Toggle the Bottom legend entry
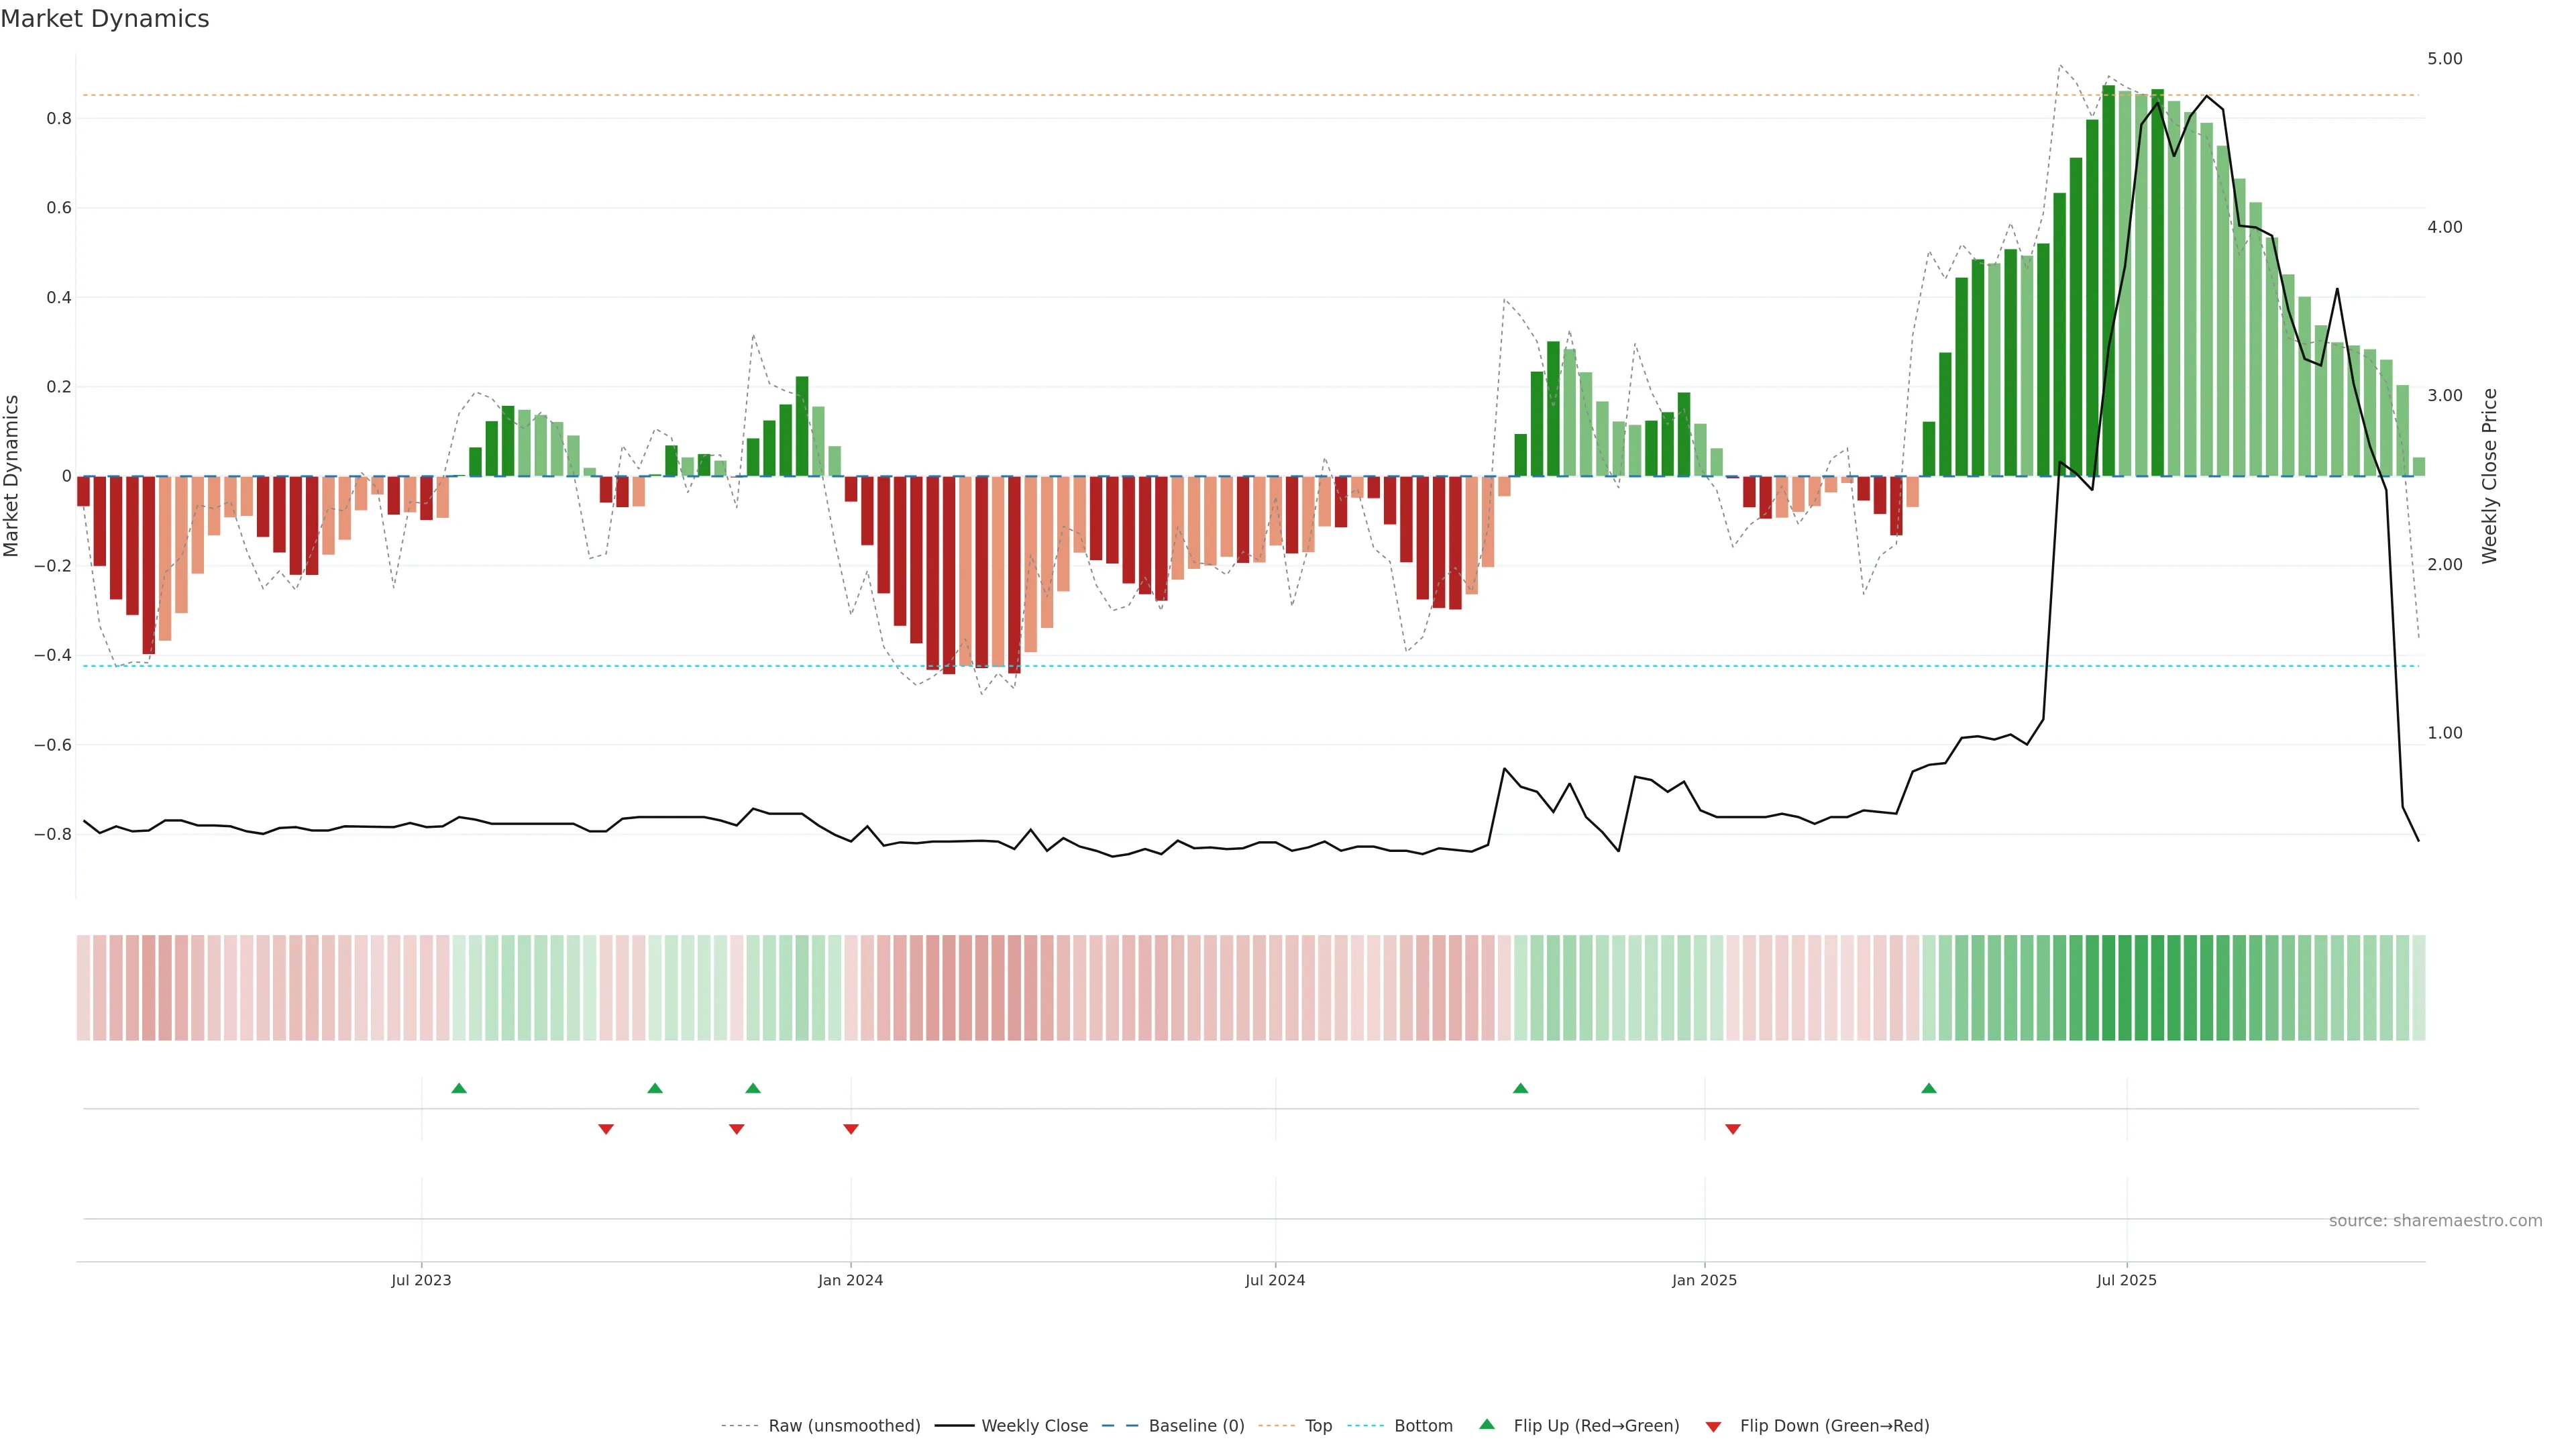Screen dimensions: 2576x1449 tap(1423, 1426)
